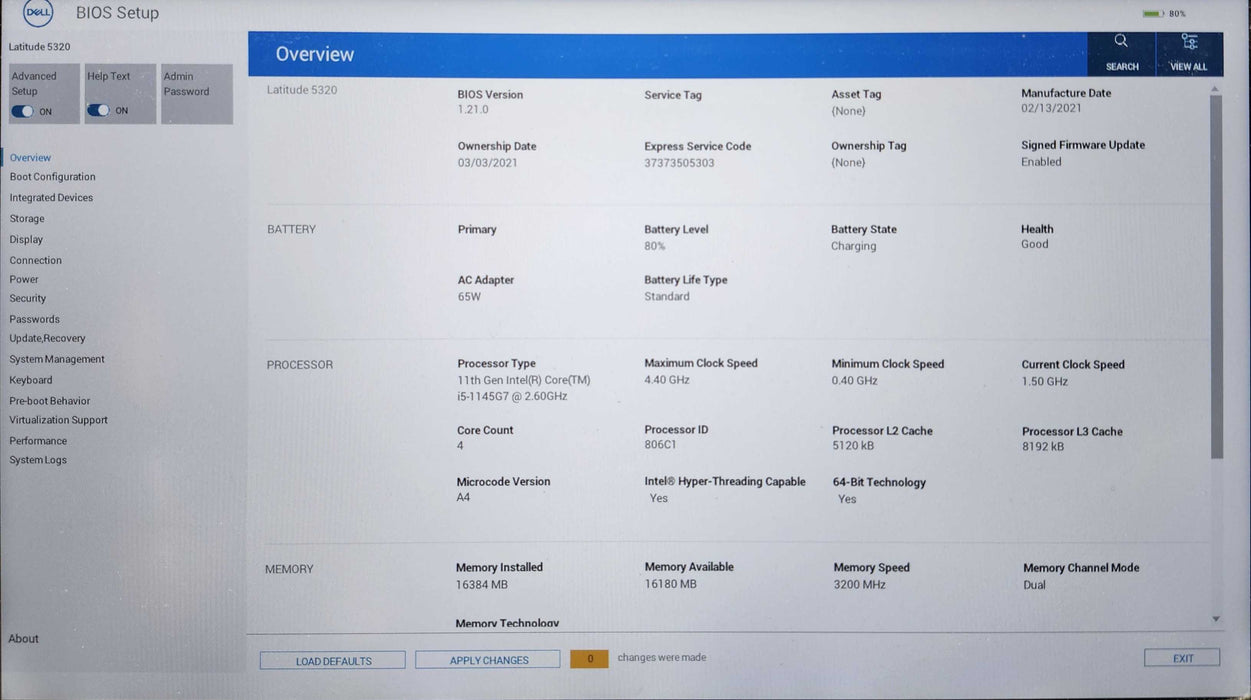Screen dimensions: 1251x700
Task: Toggle Advanced Setup switch
Action: pyautogui.click(x=22, y=111)
